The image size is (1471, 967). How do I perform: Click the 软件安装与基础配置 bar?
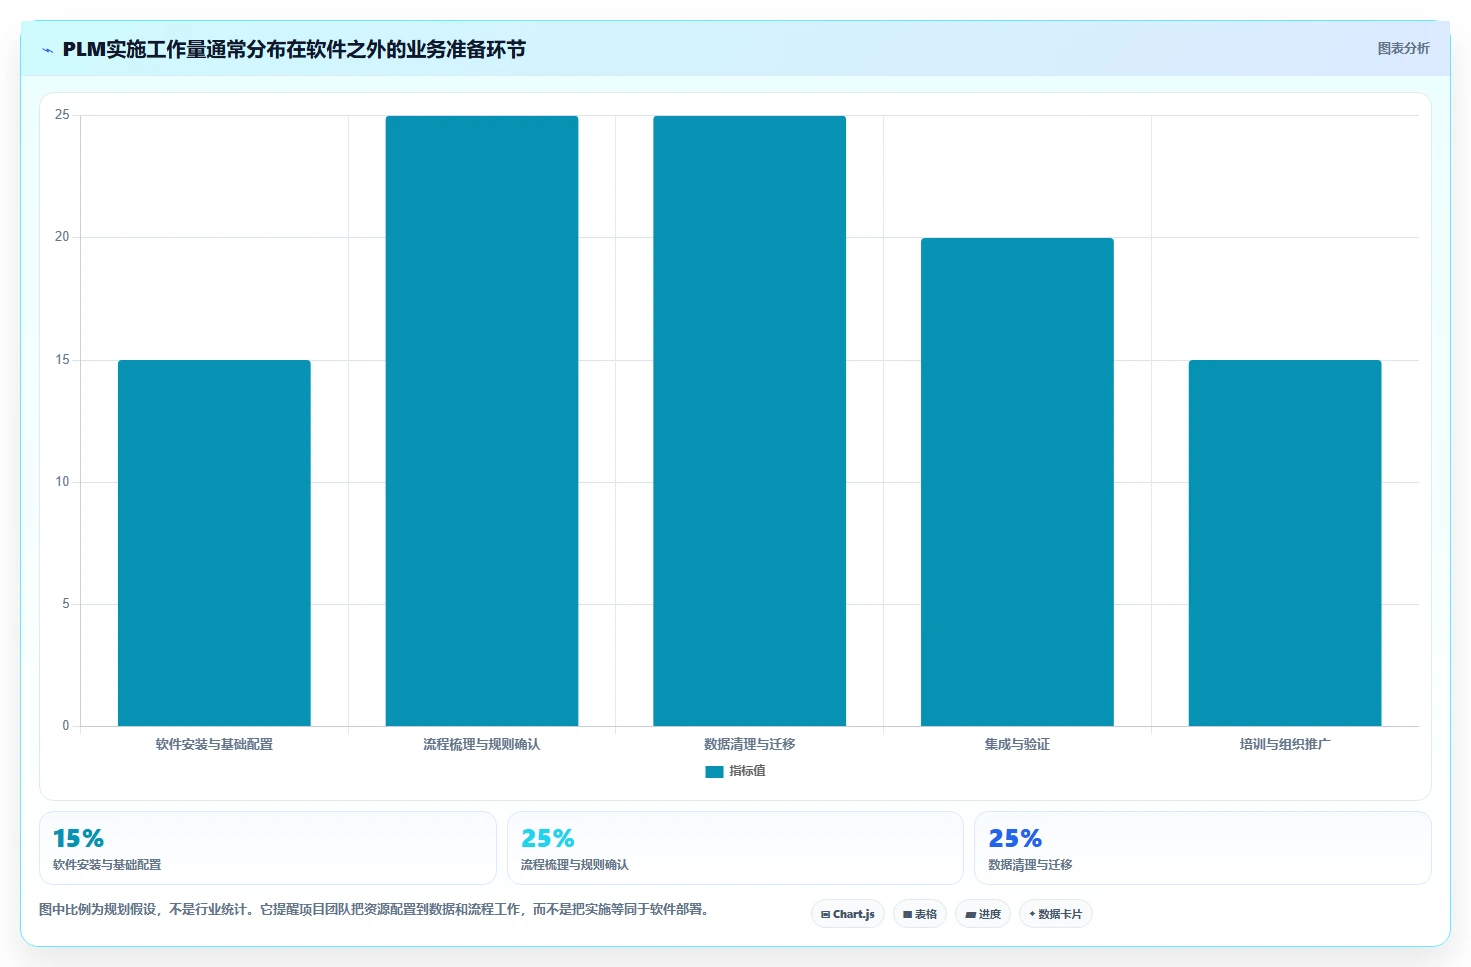[x=214, y=543]
